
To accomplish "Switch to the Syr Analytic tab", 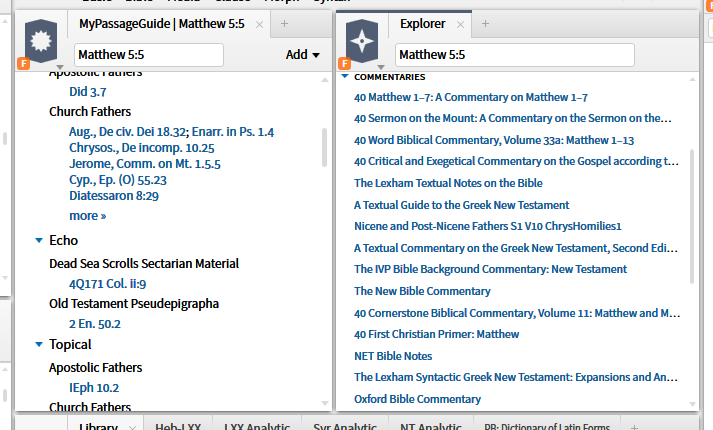I will click(345, 426).
